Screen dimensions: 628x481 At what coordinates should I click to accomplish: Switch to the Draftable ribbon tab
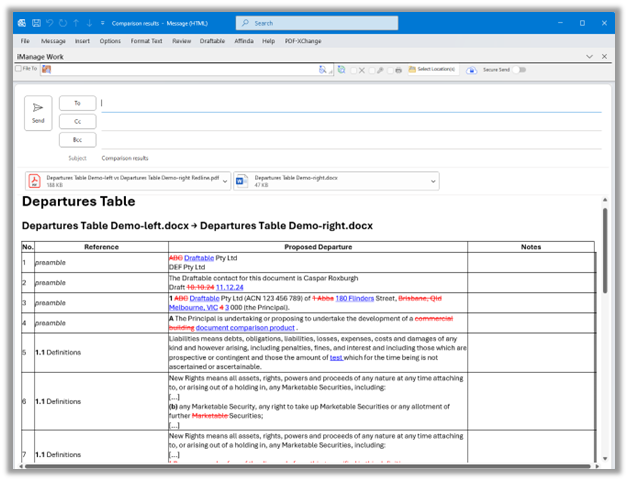(x=212, y=41)
